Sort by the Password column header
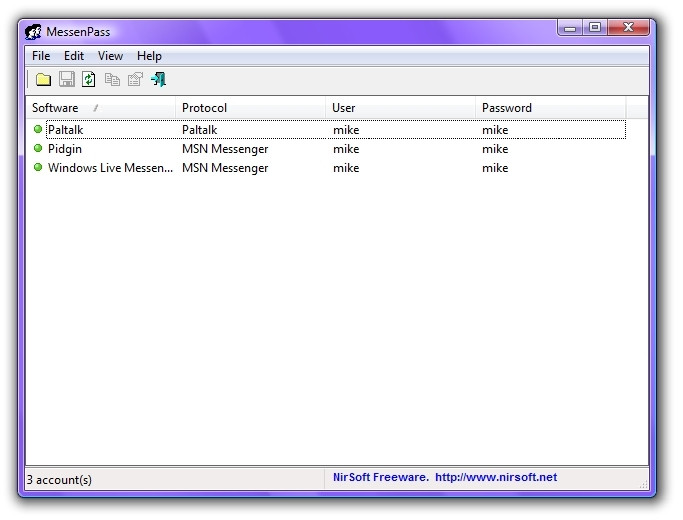 pyautogui.click(x=551, y=108)
